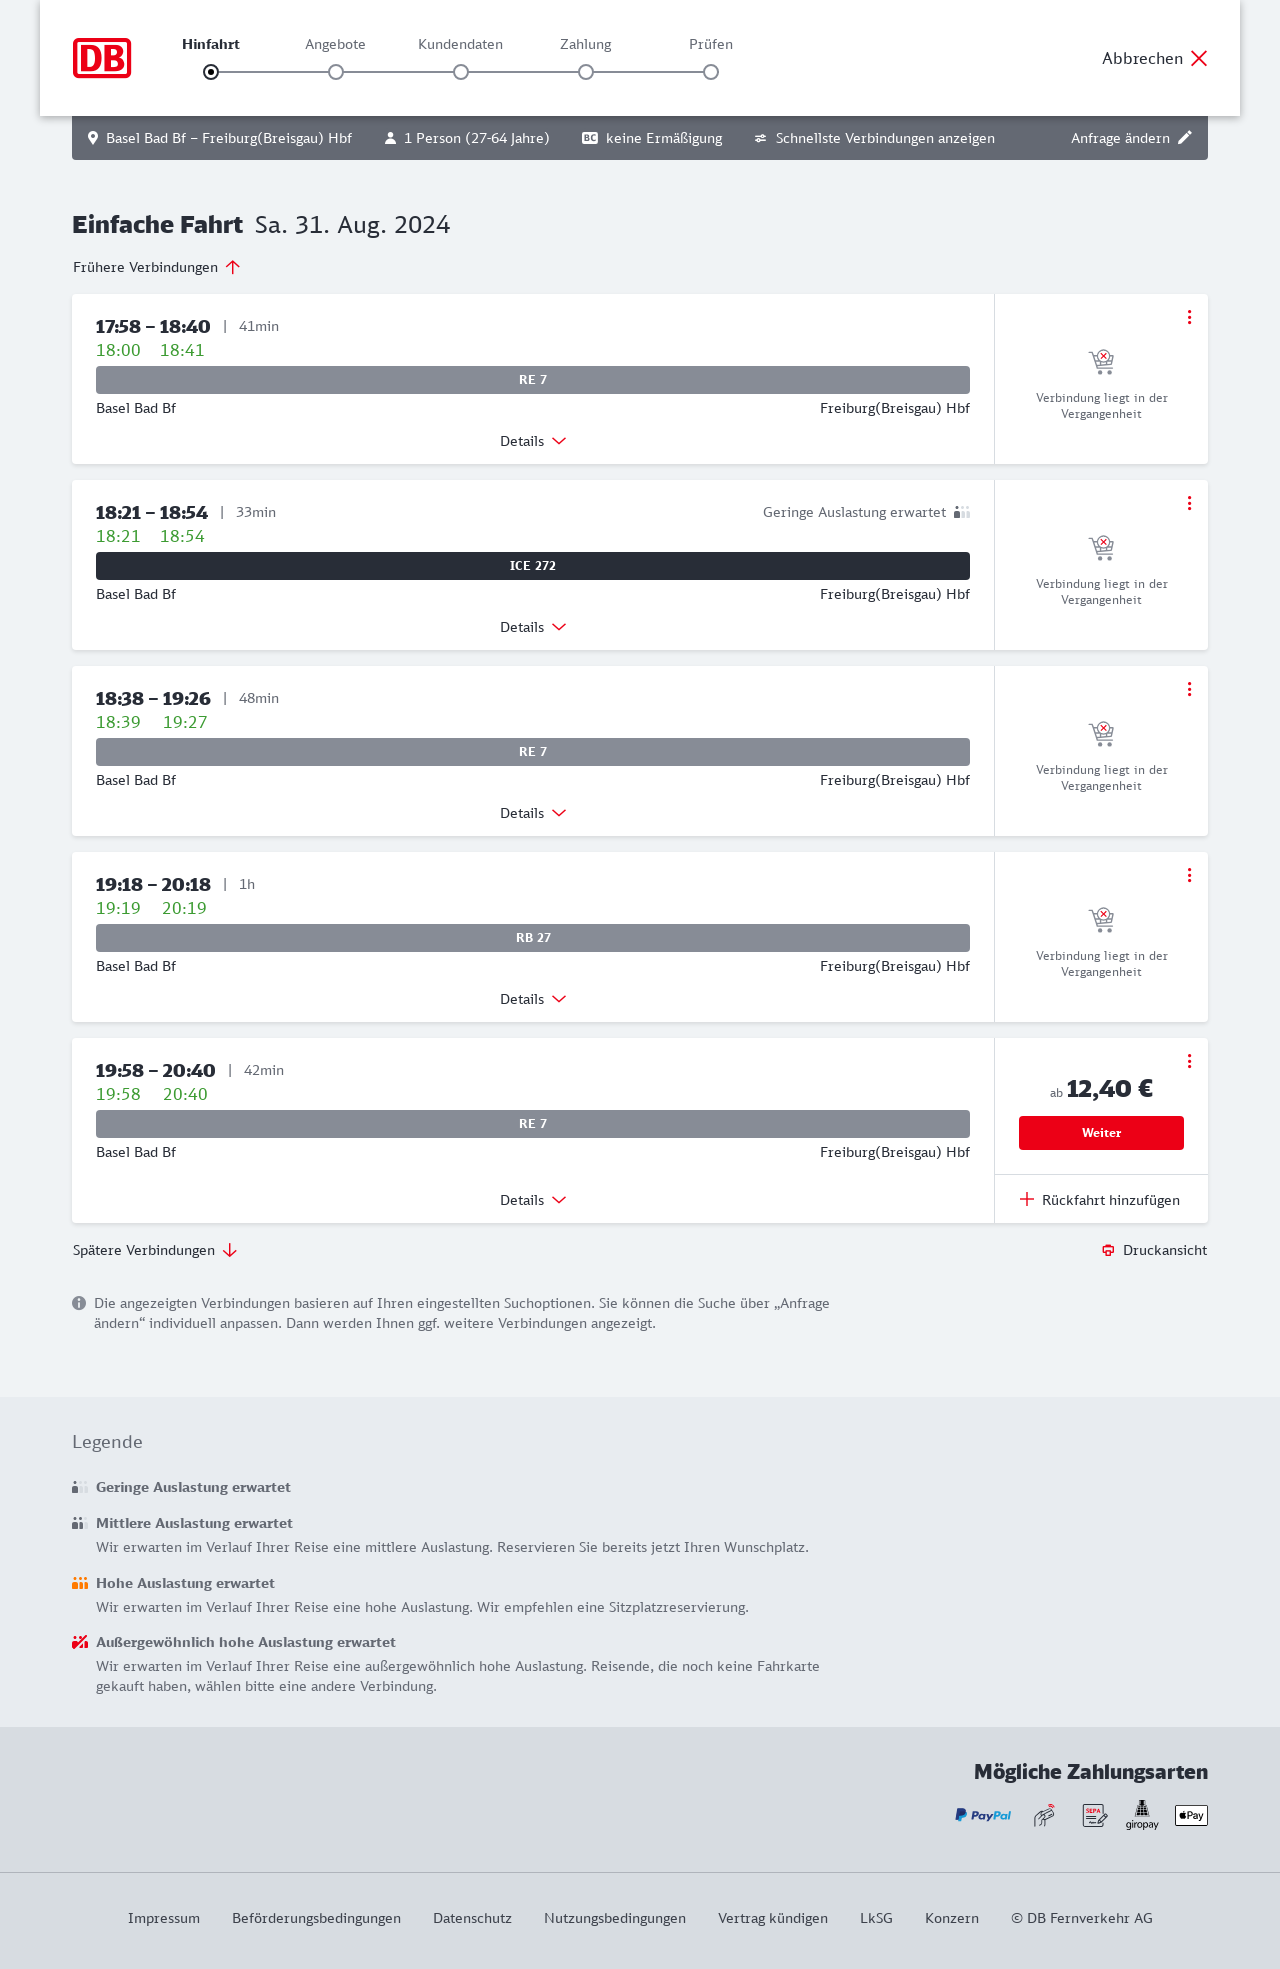Open three-dot menu for 19:58 connection

[x=1189, y=1061]
